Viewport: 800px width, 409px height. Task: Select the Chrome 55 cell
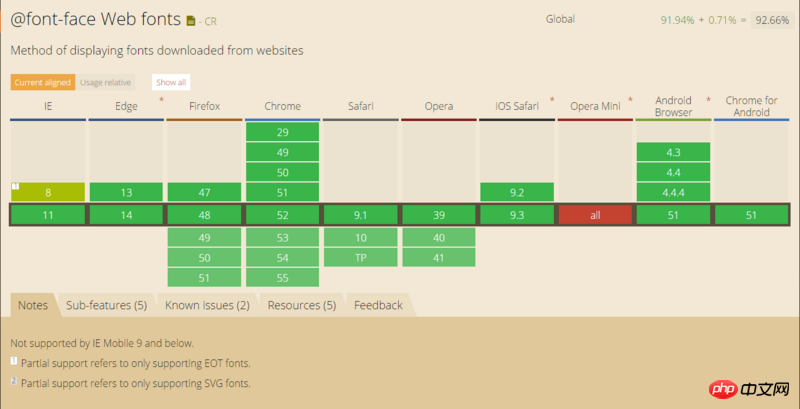coord(283,277)
